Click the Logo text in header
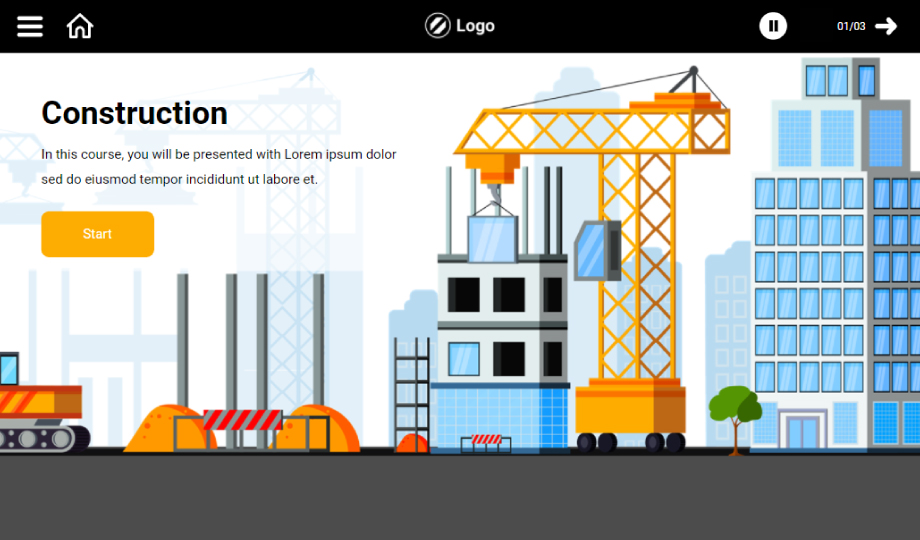 475,26
